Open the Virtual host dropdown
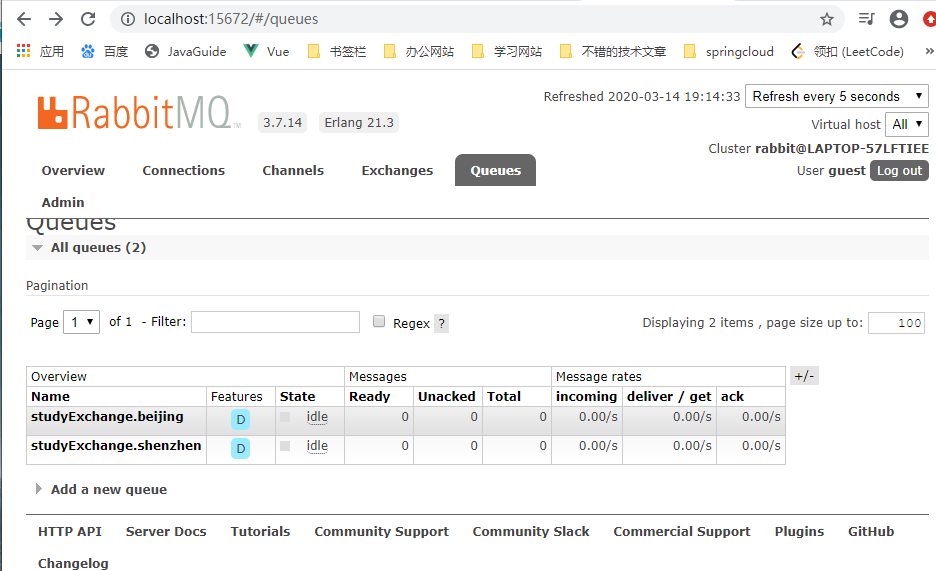The height and width of the screenshot is (571, 936). click(907, 124)
